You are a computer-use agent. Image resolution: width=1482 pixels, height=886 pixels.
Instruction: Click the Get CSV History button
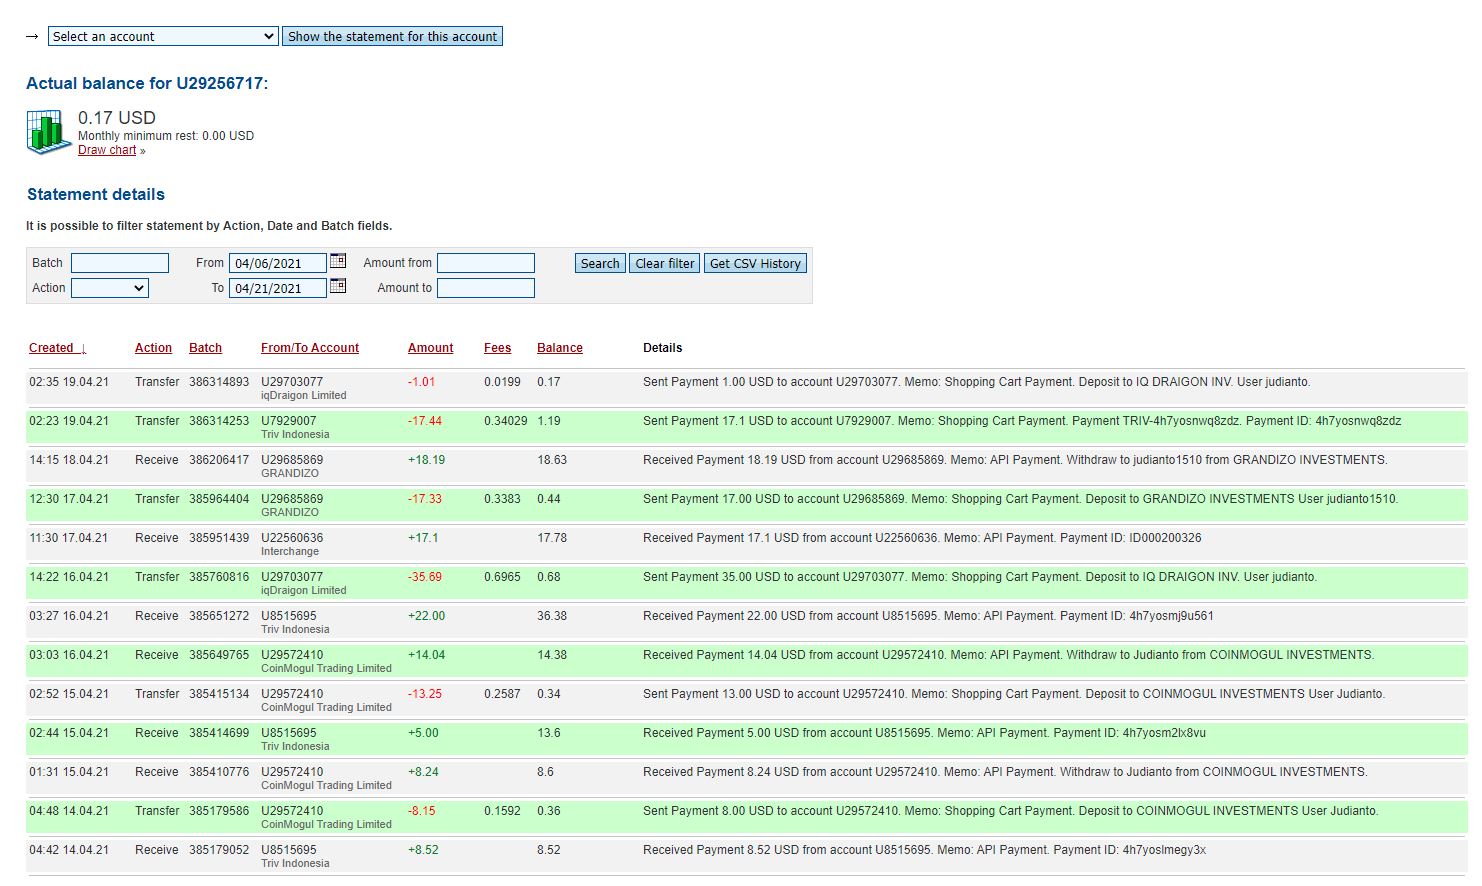point(755,264)
